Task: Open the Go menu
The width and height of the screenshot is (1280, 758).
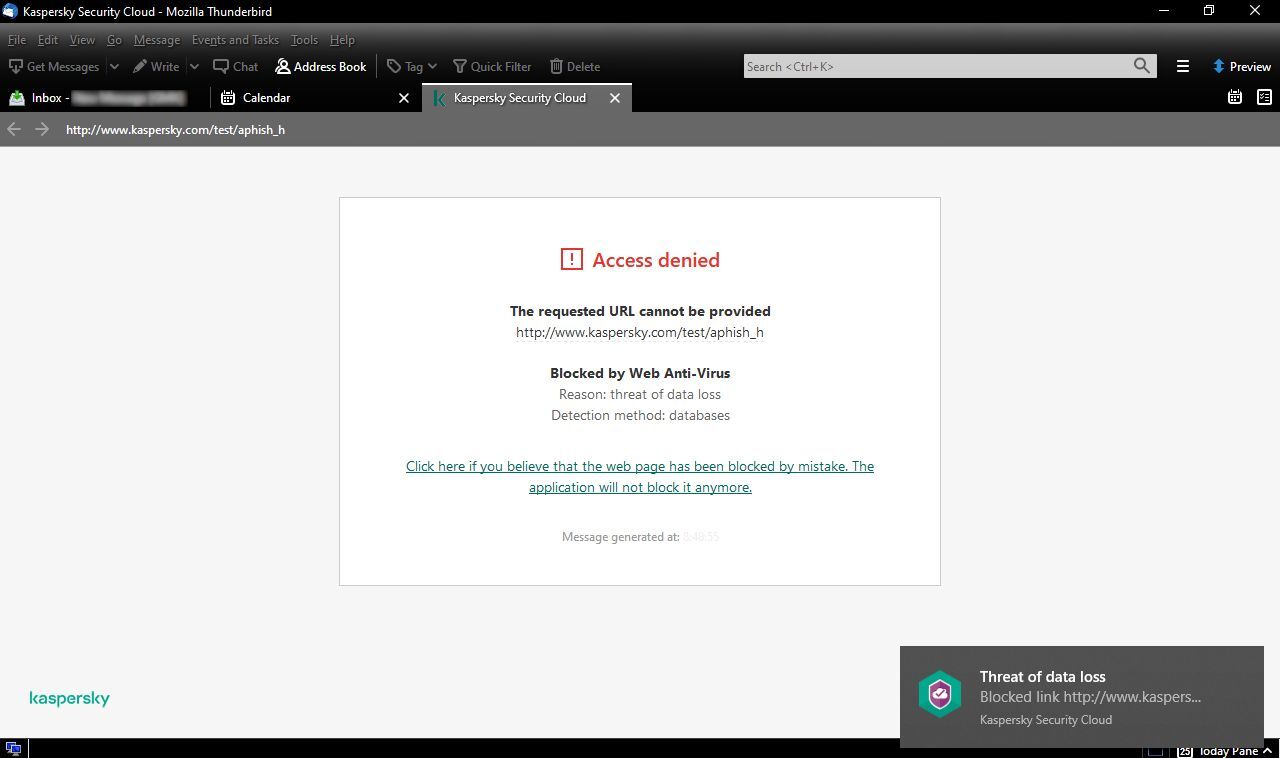Action: tap(114, 40)
